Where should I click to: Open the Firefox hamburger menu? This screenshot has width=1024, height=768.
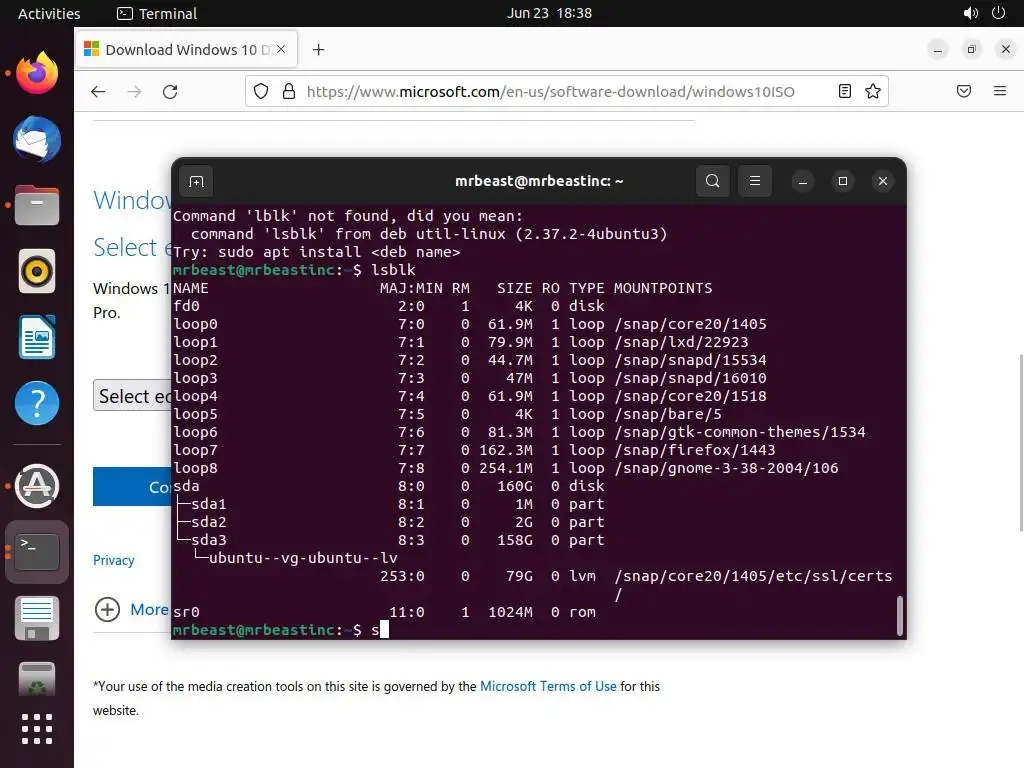point(1000,91)
